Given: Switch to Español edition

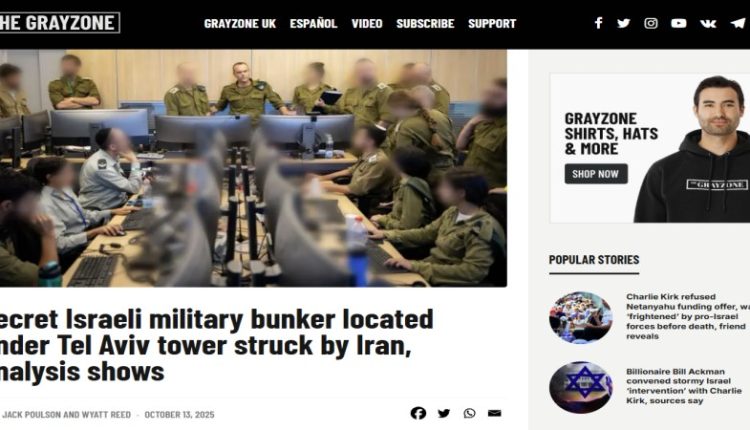Looking at the screenshot, I should click(313, 23).
